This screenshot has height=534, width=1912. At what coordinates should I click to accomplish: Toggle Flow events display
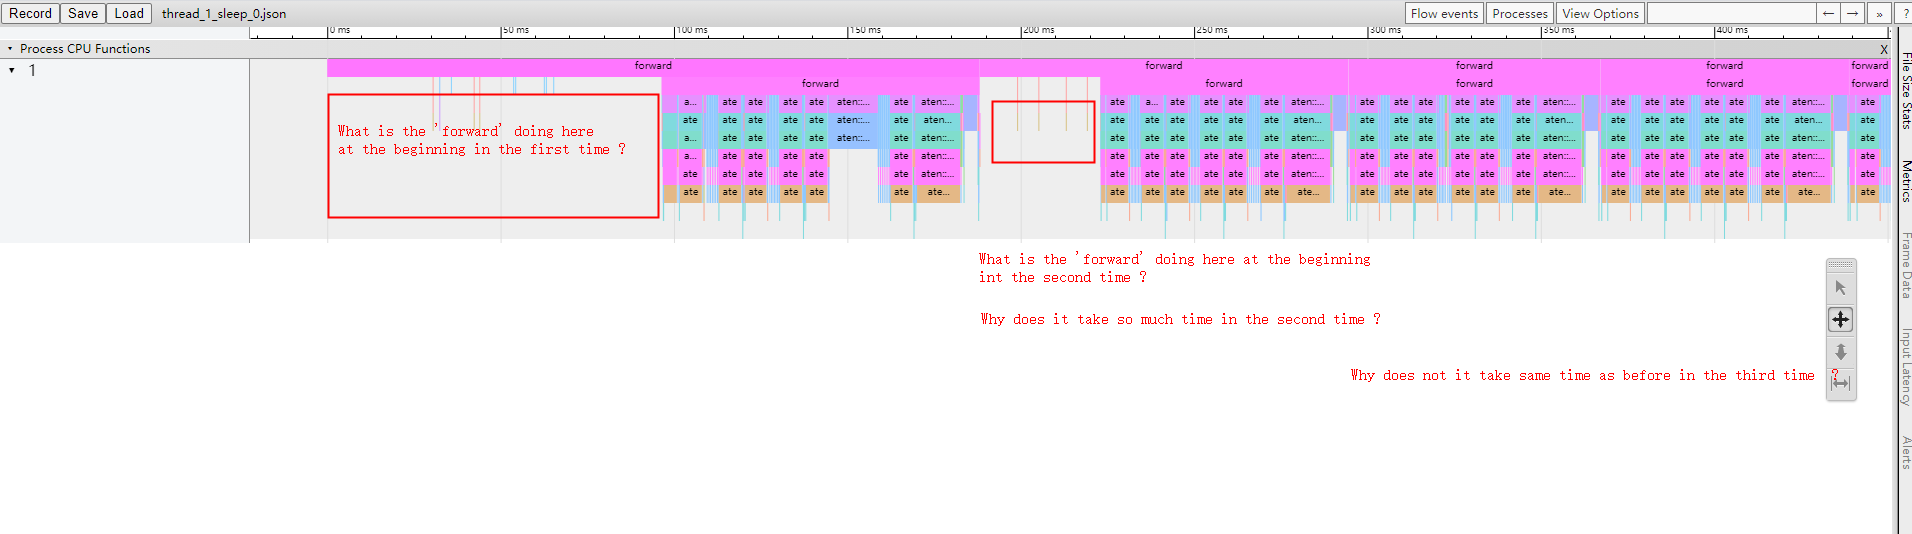(x=1443, y=13)
